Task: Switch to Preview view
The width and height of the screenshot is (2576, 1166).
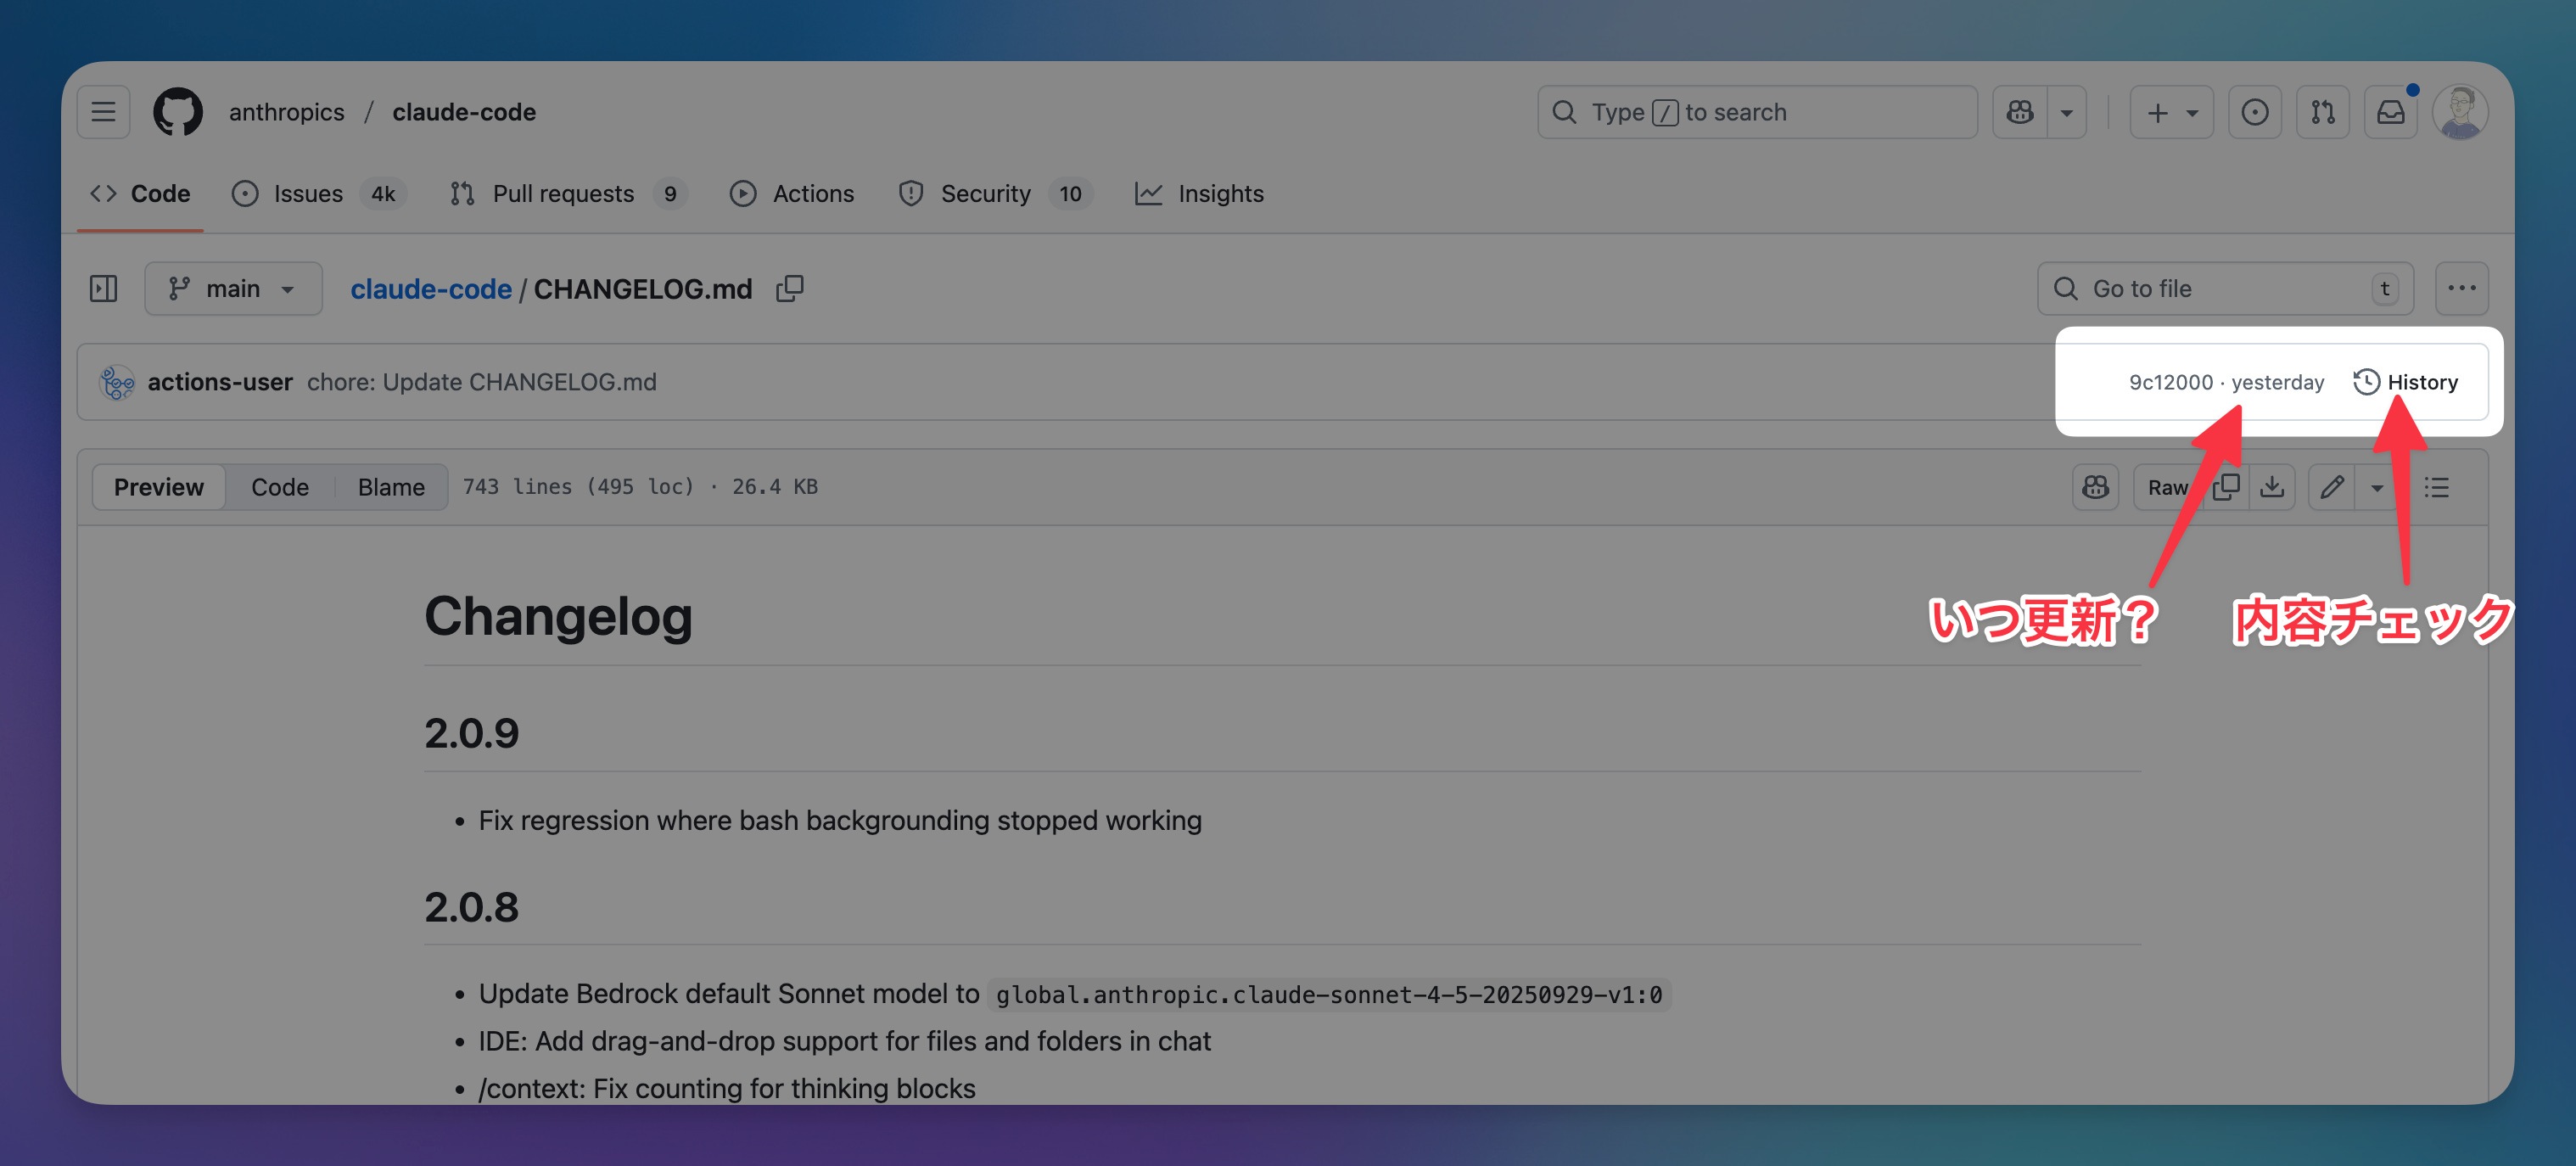Action: (158, 487)
